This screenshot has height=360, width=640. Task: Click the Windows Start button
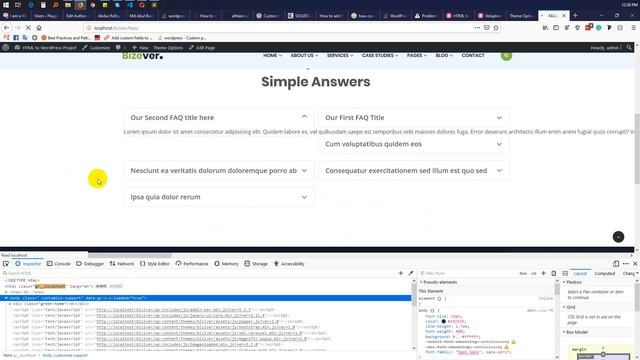coord(6,5)
